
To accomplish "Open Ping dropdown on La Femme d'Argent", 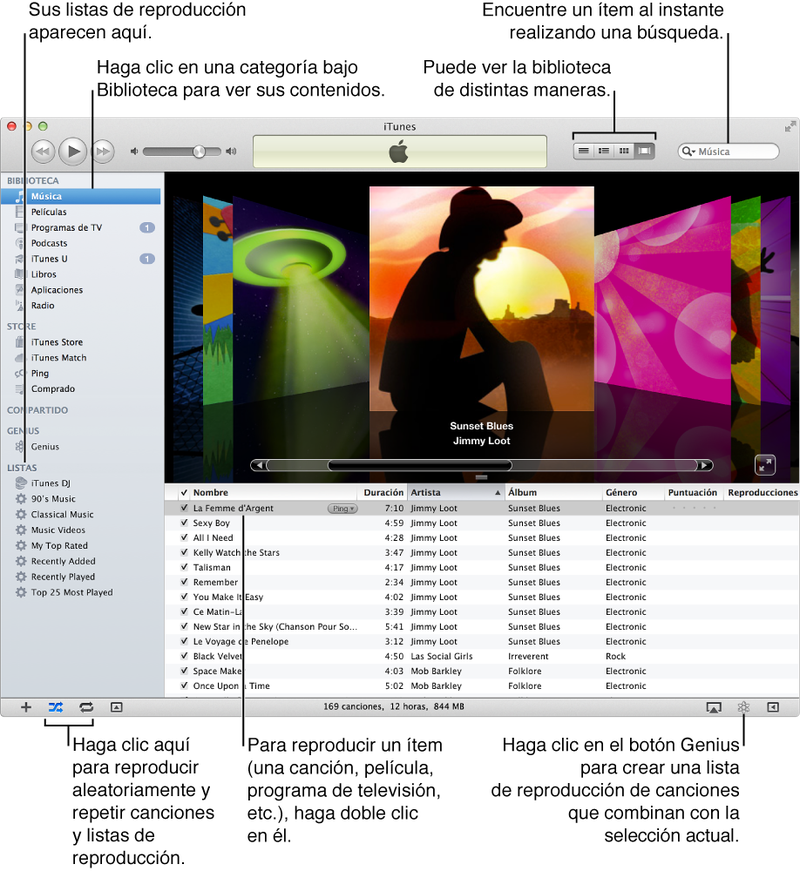I will pyautogui.click(x=343, y=508).
